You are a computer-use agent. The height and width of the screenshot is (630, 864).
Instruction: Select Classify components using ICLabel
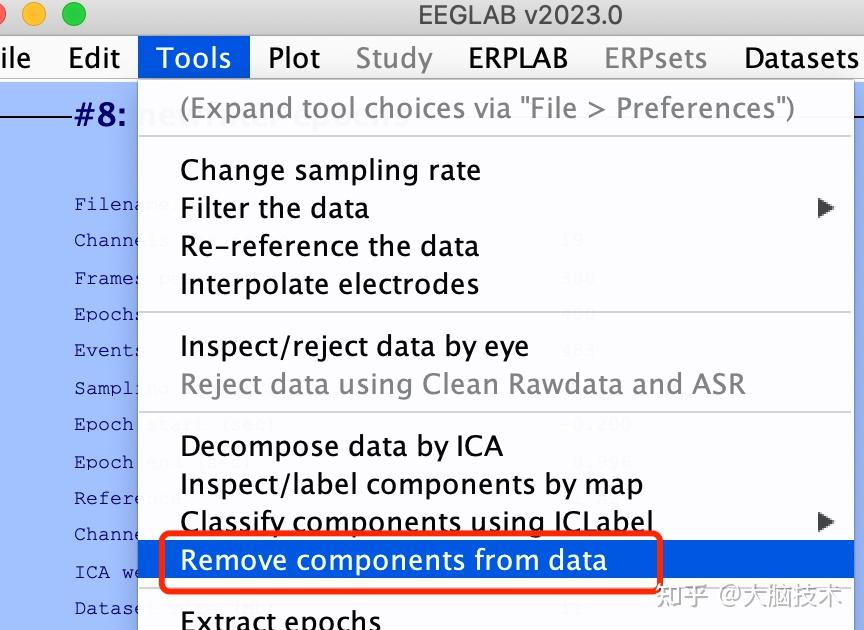(416, 521)
